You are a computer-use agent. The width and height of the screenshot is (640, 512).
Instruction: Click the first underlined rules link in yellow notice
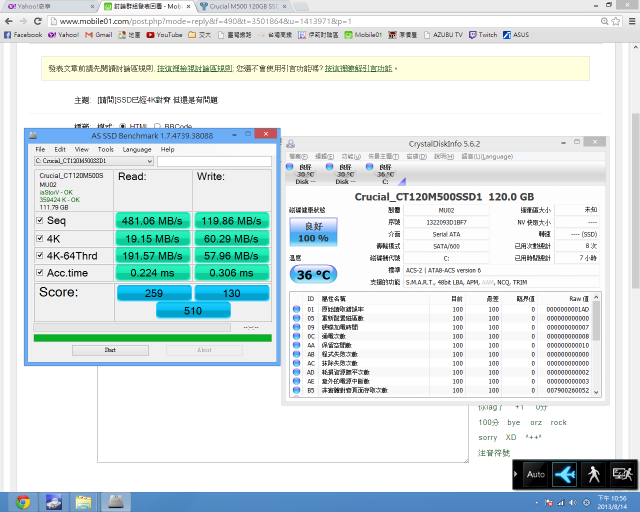coord(195,69)
